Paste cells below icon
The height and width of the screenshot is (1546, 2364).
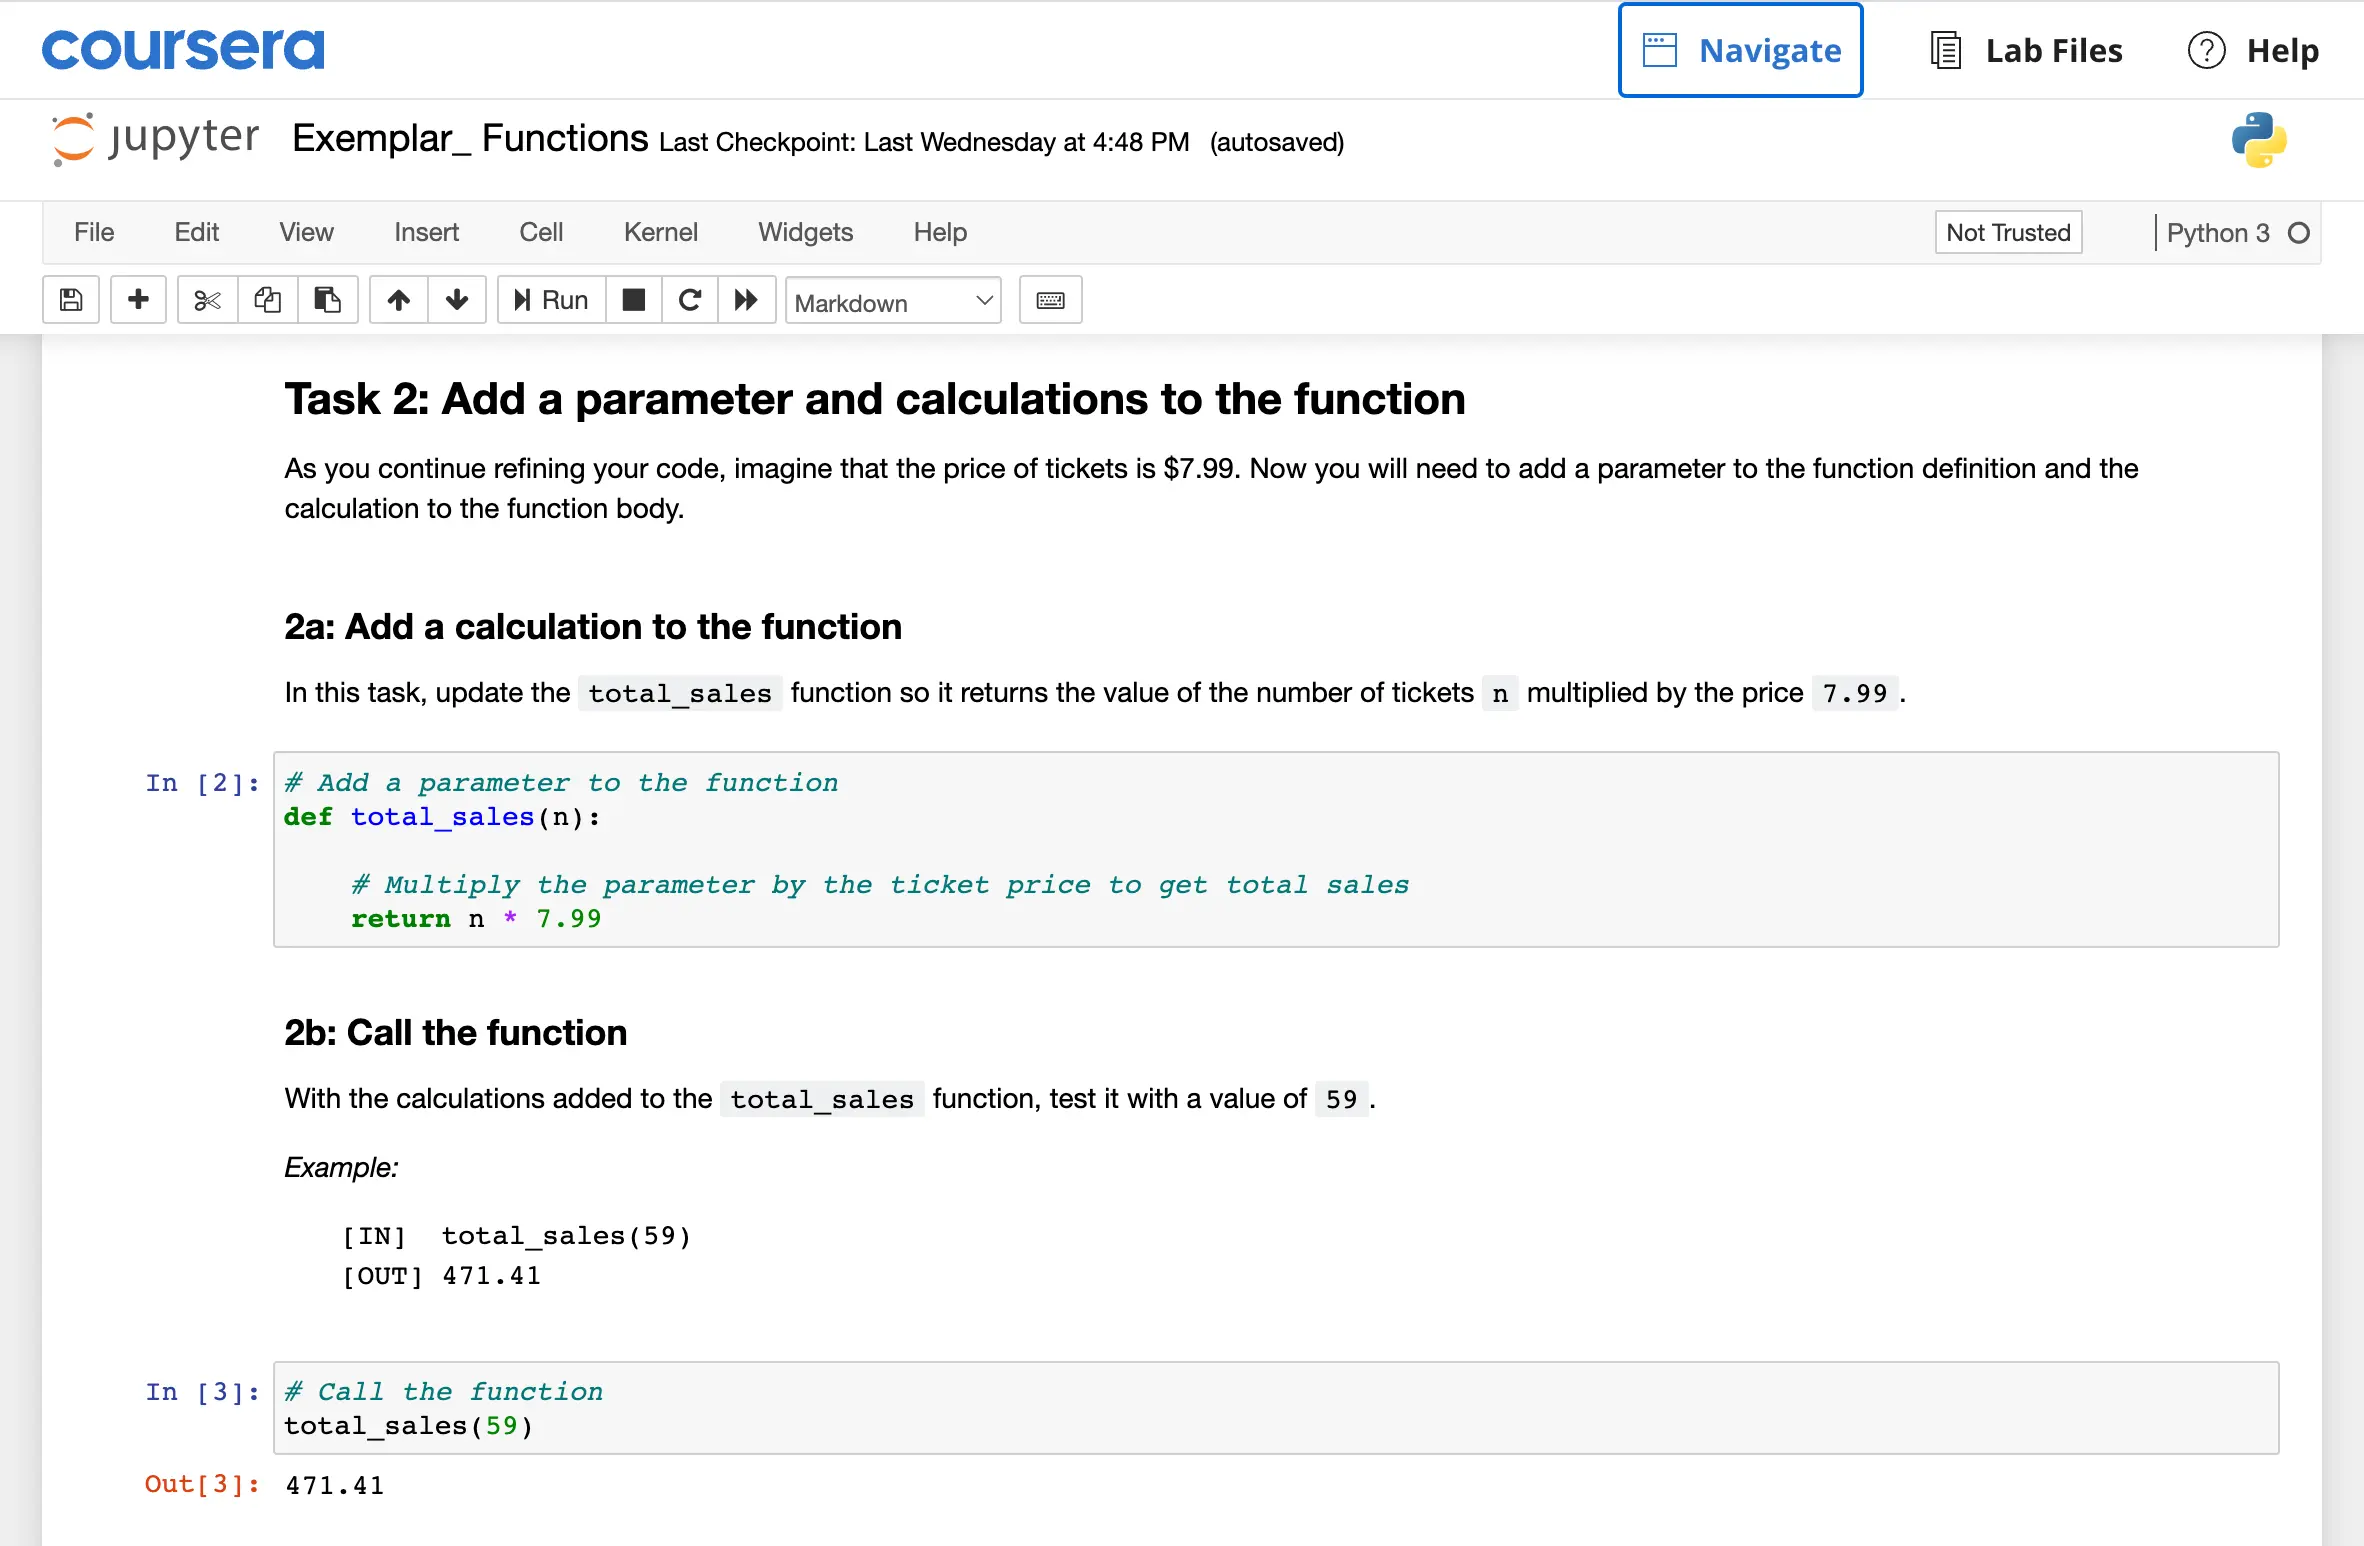[327, 300]
